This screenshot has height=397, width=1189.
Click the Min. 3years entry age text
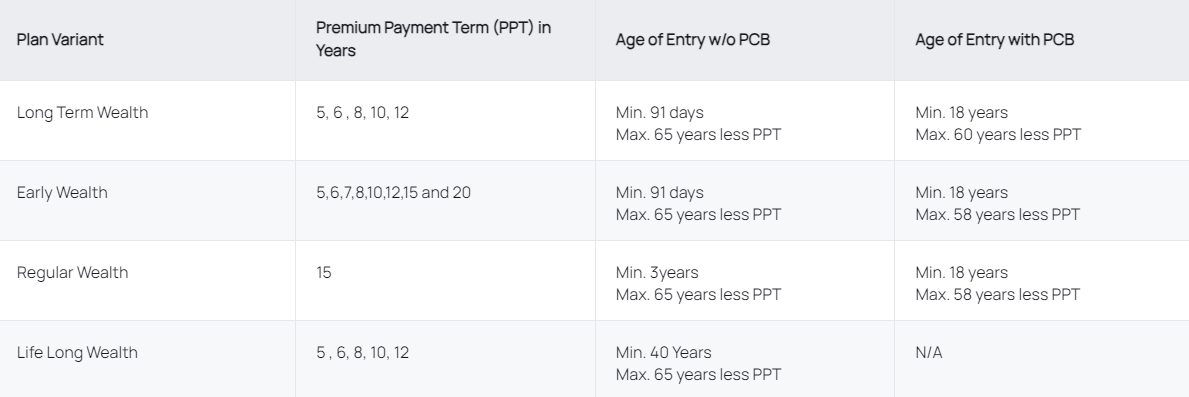(657, 272)
